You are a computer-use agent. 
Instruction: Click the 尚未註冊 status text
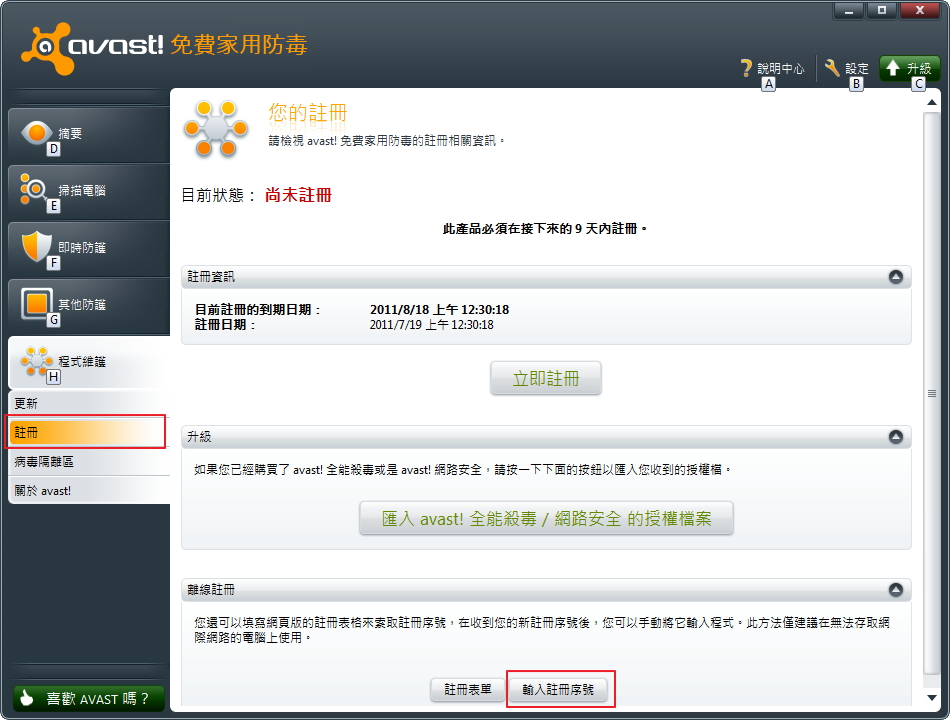click(298, 195)
